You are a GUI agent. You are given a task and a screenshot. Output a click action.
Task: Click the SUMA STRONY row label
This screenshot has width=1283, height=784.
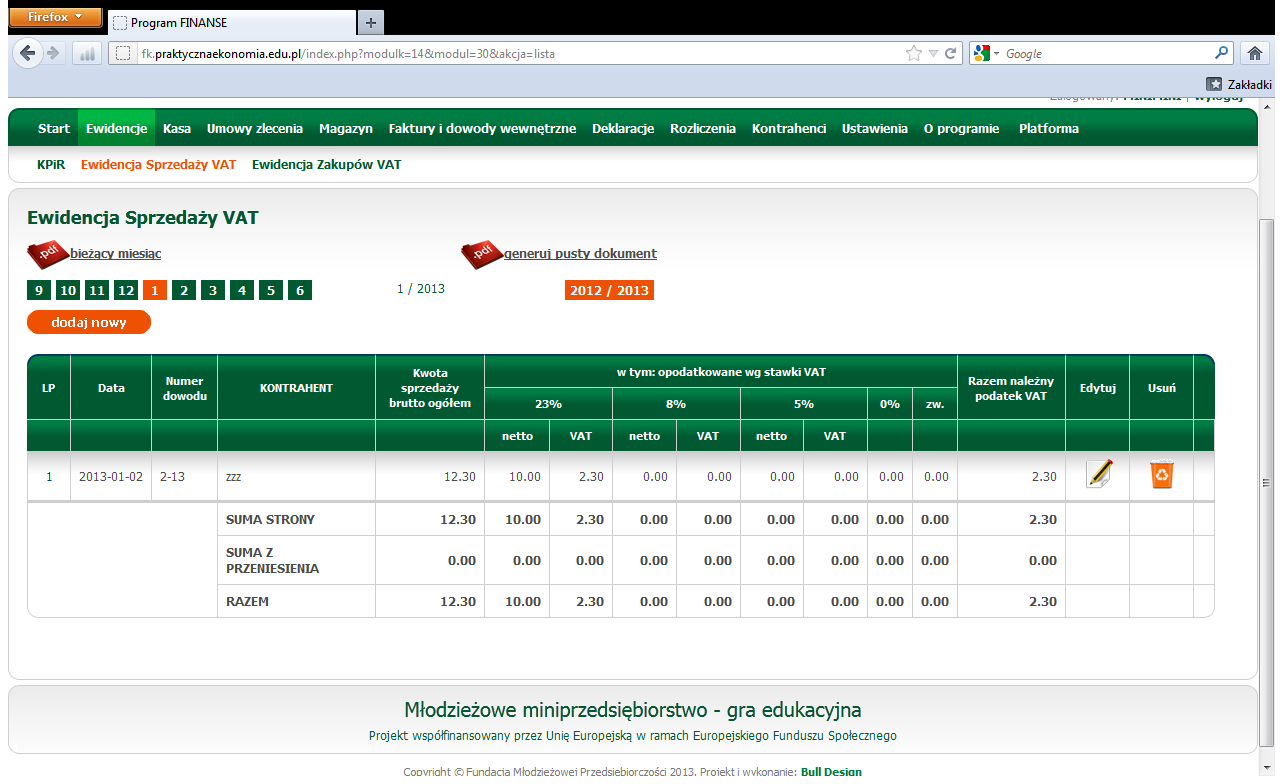tap(271, 519)
